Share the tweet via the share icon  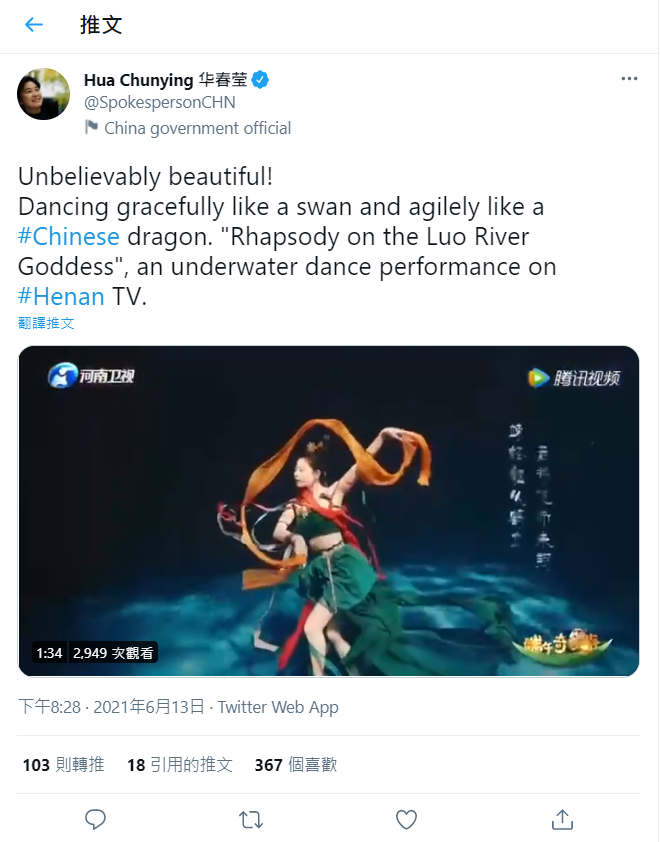tap(562, 818)
